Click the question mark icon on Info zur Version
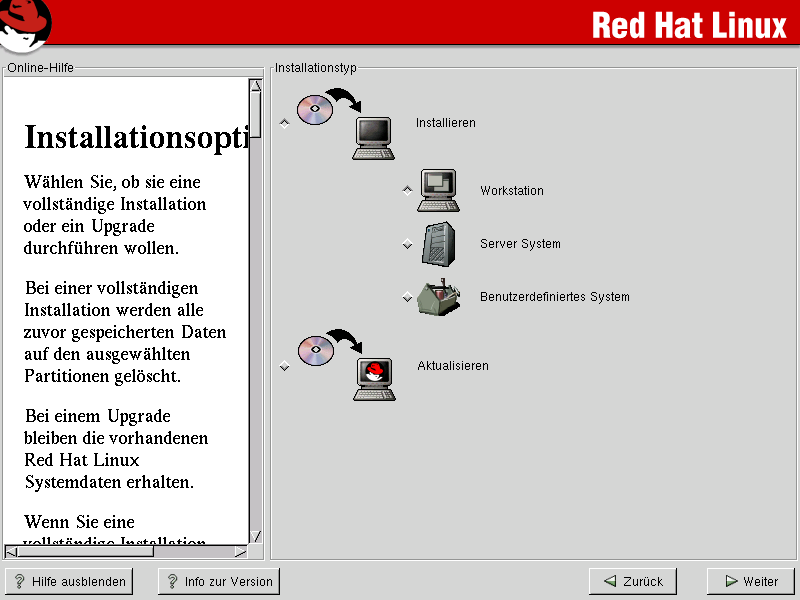Image resolution: width=800 pixels, height=600 pixels. (171, 581)
